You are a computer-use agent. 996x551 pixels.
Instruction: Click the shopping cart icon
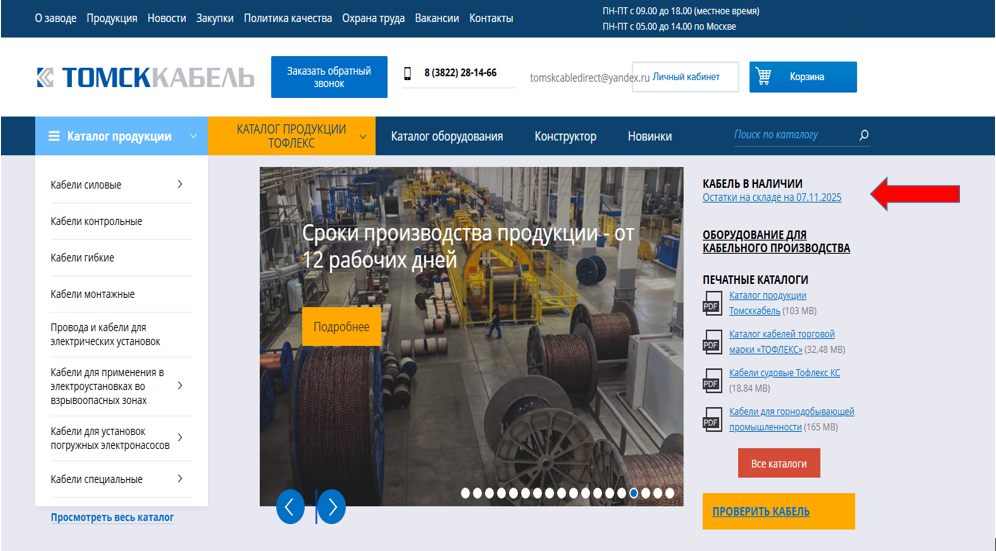764,77
